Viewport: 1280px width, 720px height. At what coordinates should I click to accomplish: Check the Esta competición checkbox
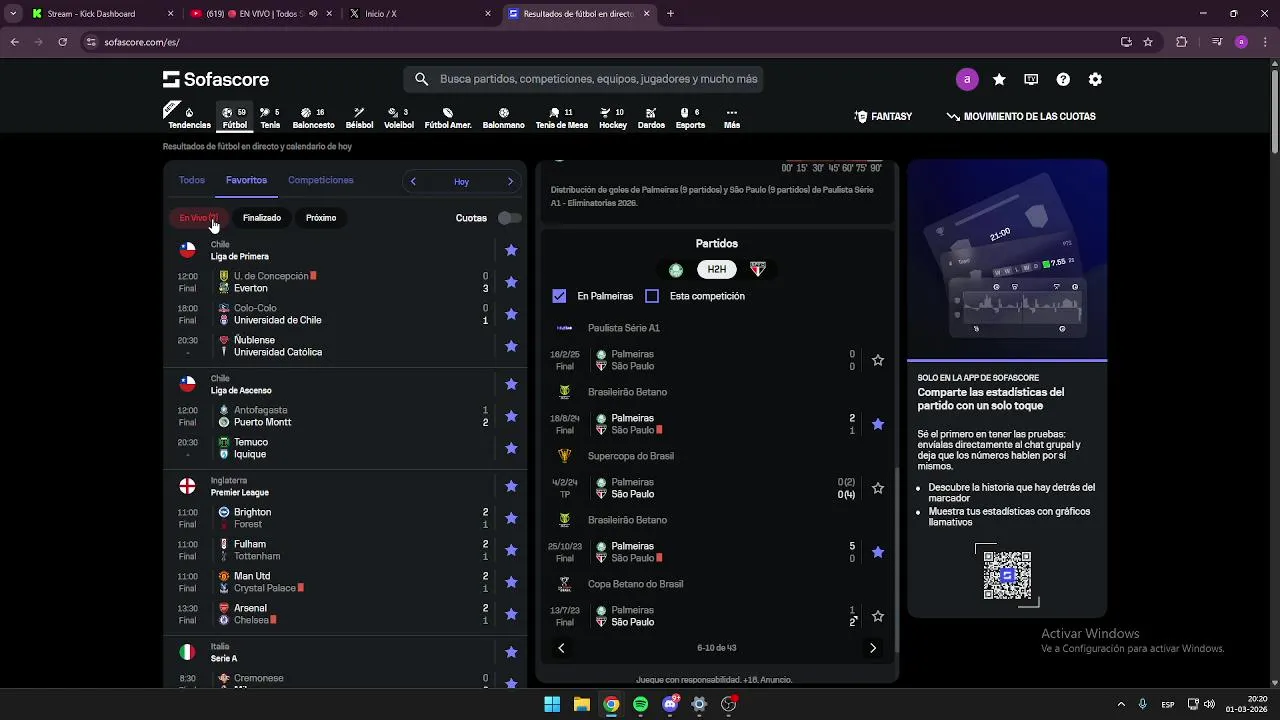pos(652,296)
